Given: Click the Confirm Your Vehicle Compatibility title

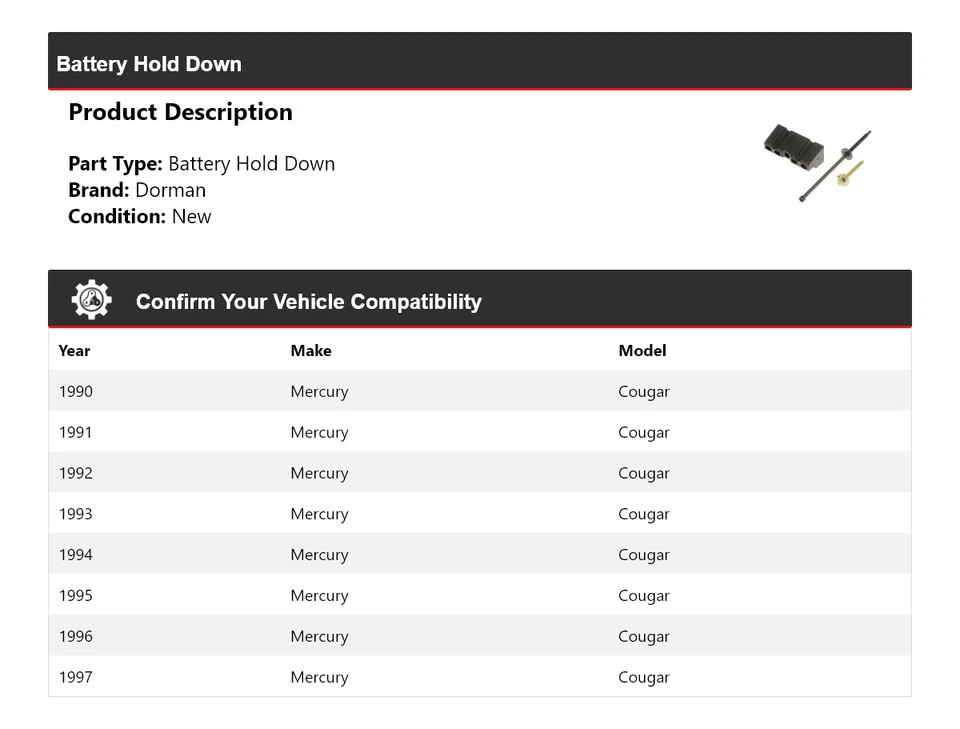Looking at the screenshot, I should tap(308, 302).
